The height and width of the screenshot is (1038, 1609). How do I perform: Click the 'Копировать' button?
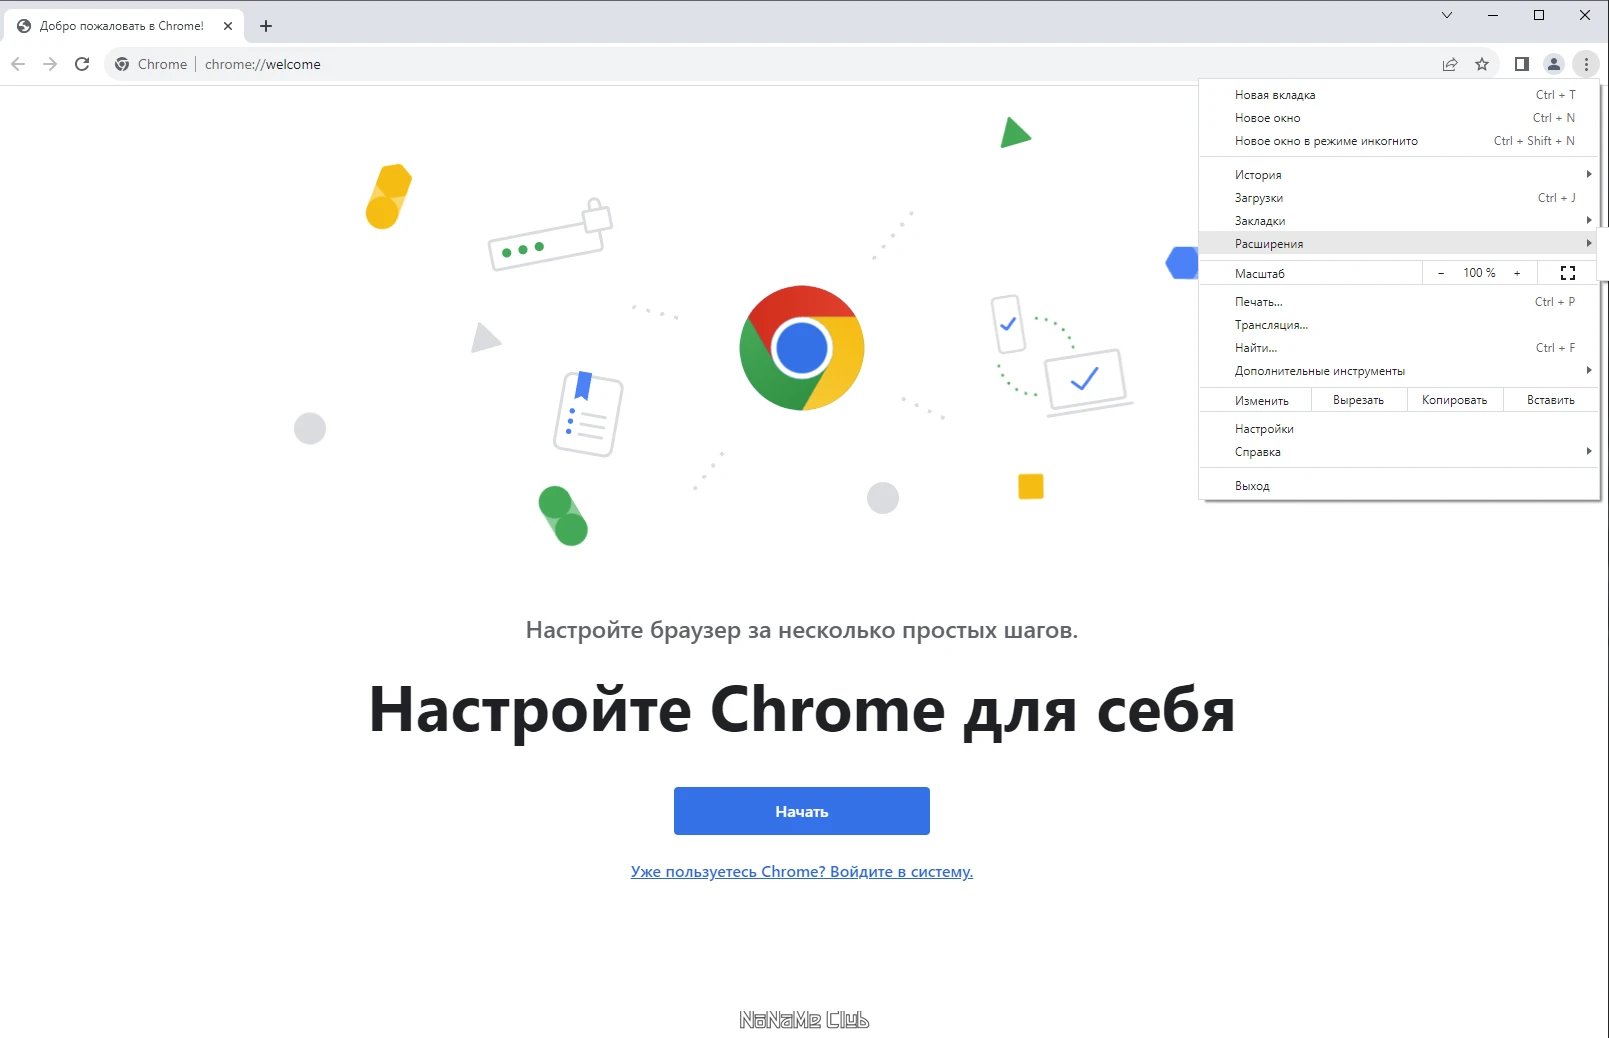pos(1454,400)
